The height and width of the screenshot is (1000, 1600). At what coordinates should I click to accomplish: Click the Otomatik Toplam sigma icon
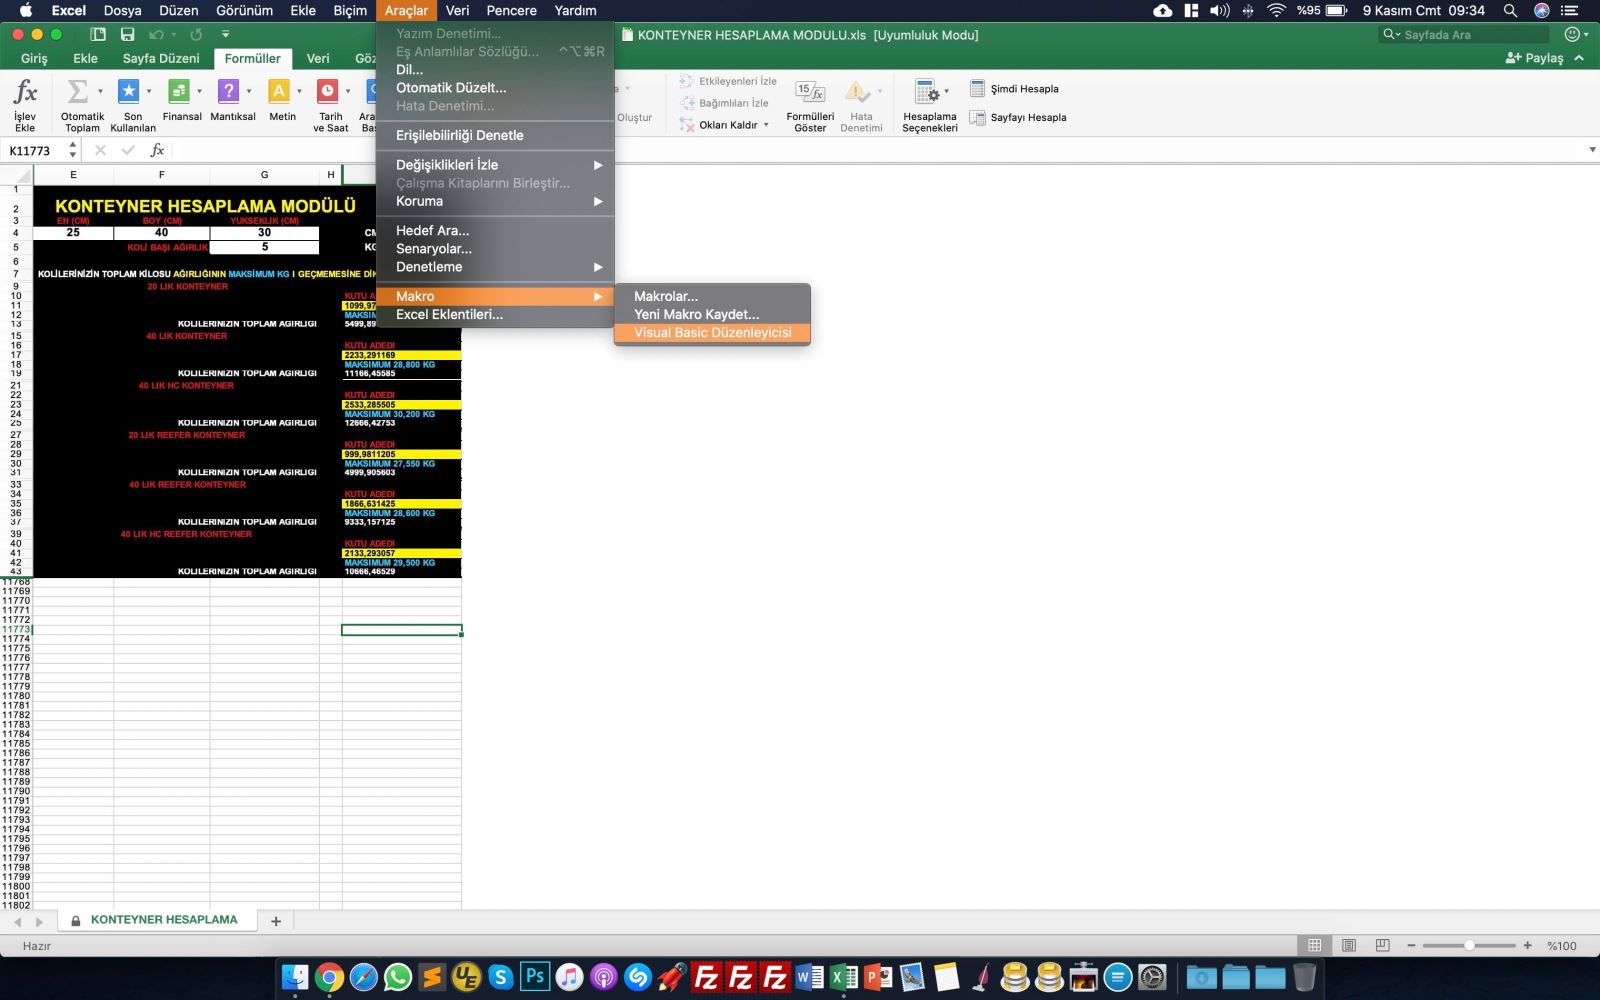(x=77, y=92)
